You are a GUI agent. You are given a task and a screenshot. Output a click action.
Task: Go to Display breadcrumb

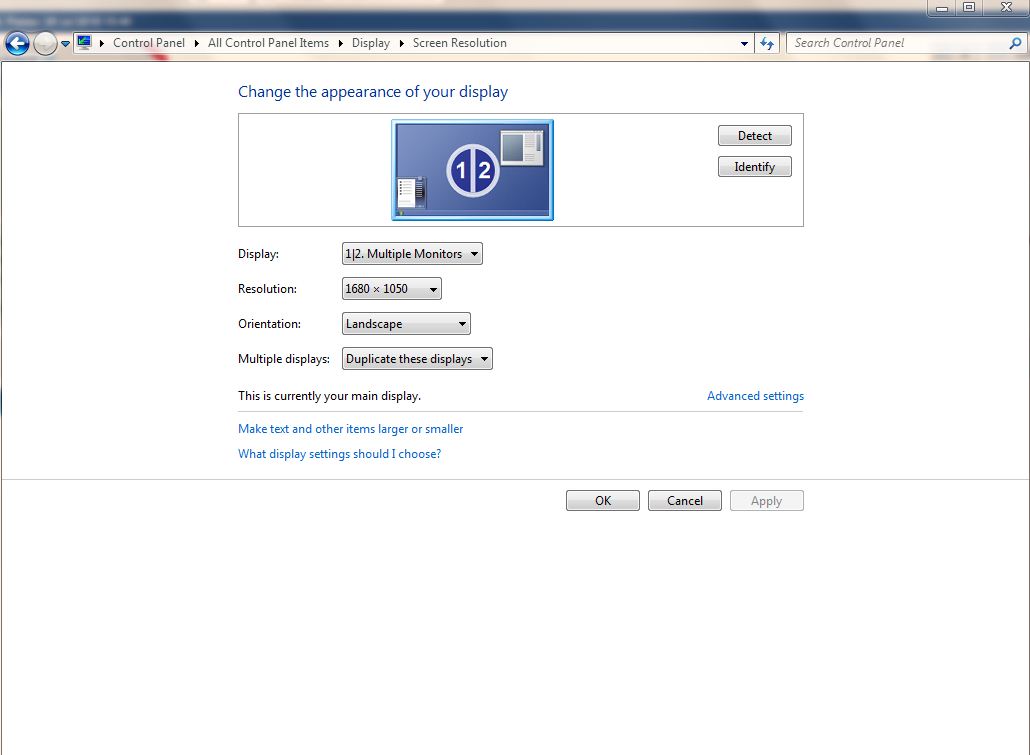pos(370,43)
